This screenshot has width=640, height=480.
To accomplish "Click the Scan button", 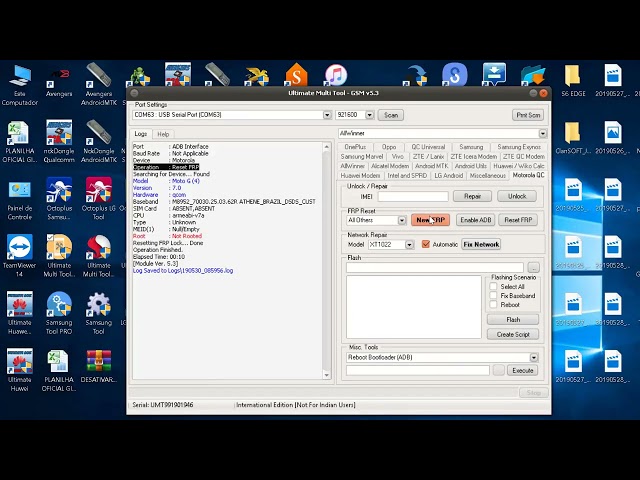I will tap(391, 115).
